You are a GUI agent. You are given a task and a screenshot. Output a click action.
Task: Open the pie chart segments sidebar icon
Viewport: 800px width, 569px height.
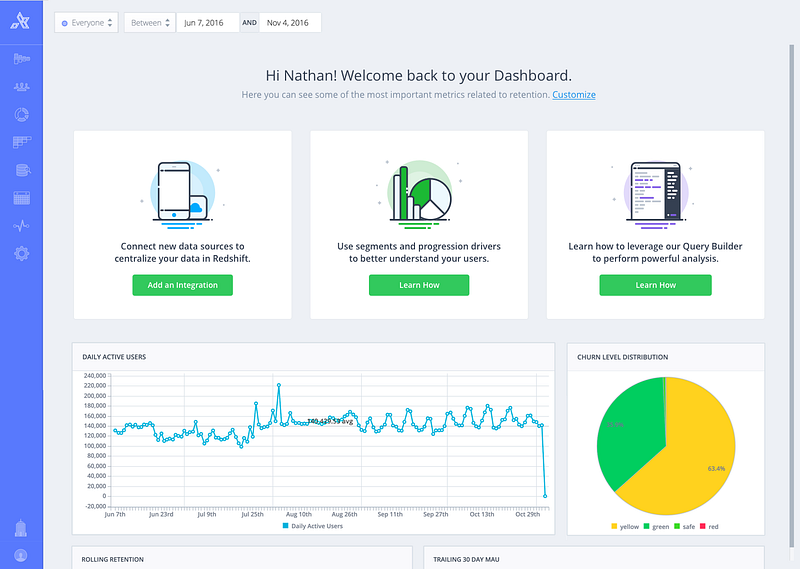(21, 115)
